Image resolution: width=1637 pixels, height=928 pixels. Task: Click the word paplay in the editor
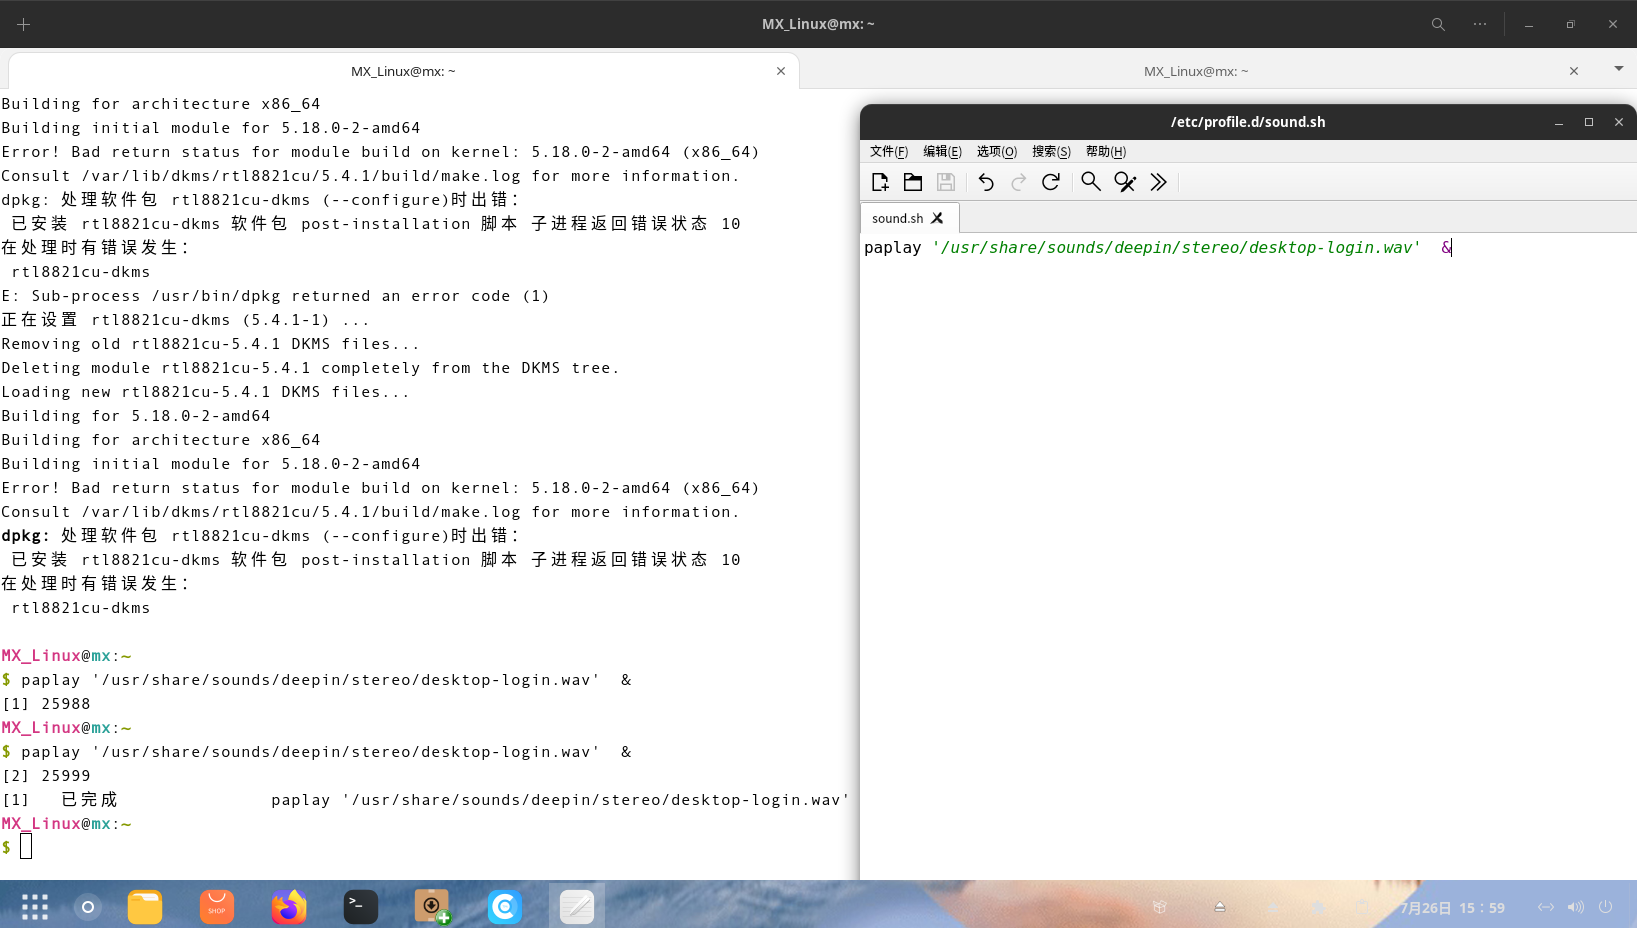point(893,248)
